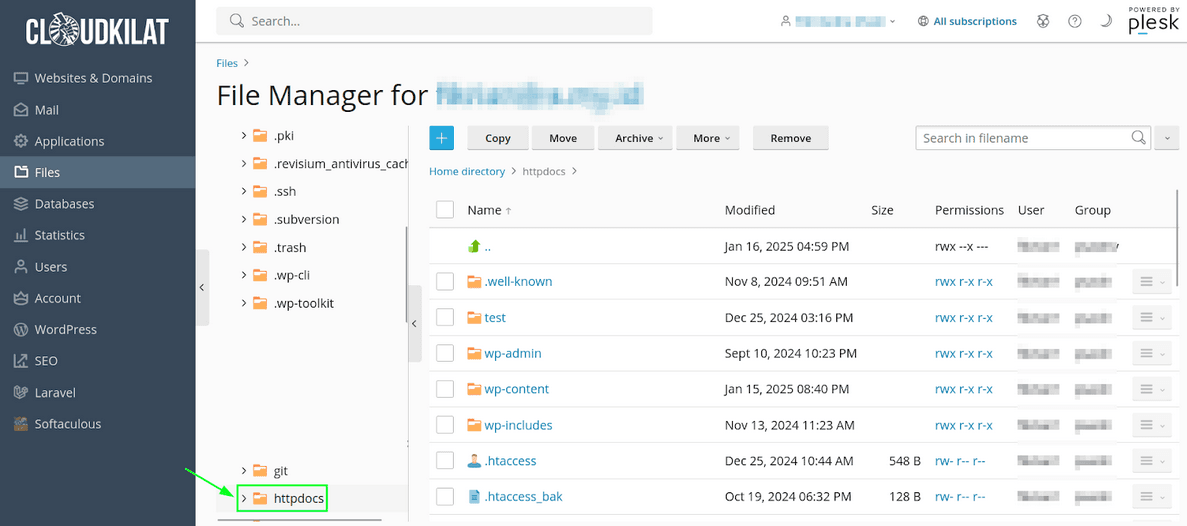This screenshot has width=1187, height=526.
Task: Click the wp-admin folder icon
Action: [x=475, y=353]
